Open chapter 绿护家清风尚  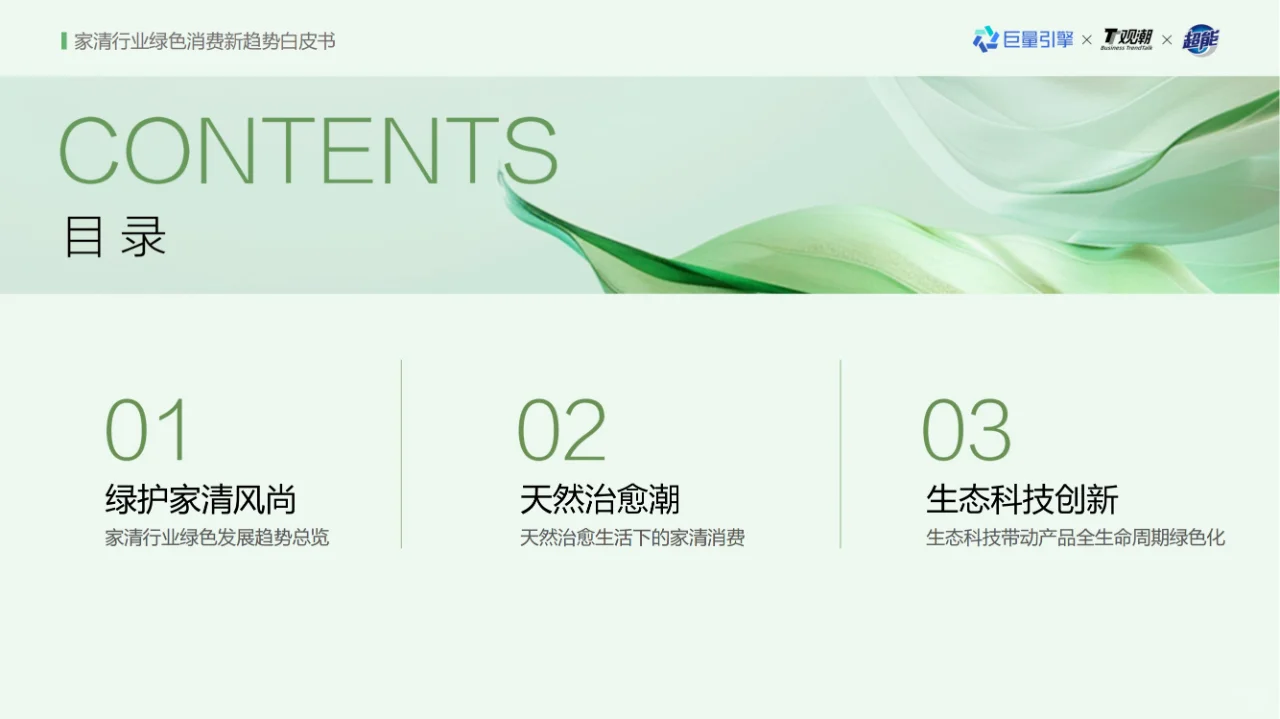tap(202, 499)
